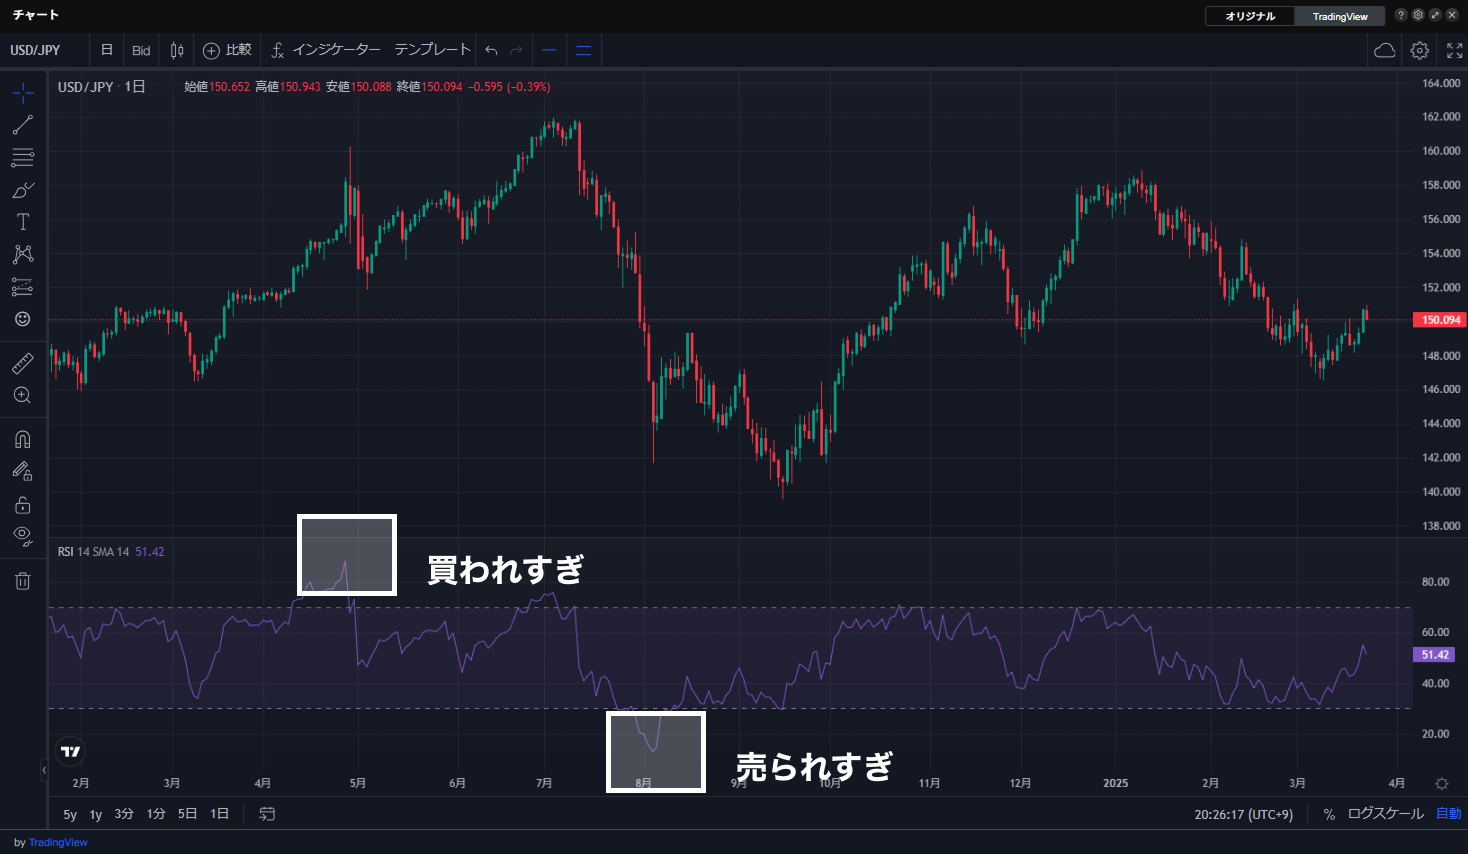Open the candlestick chart type dropdown
The image size is (1468, 854).
point(177,50)
